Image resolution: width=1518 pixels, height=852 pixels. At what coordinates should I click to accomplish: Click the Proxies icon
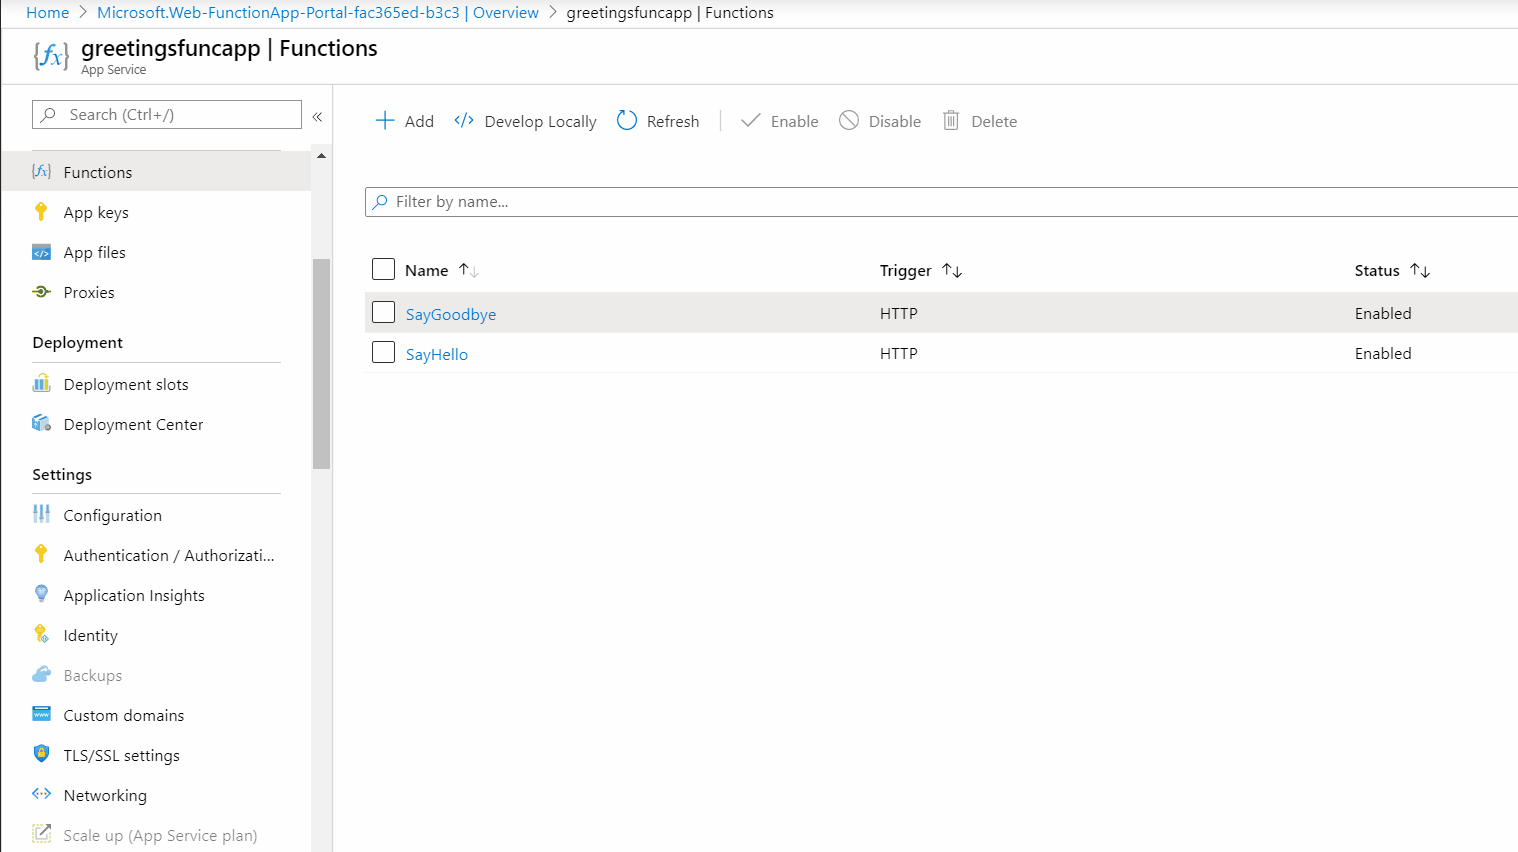click(41, 292)
